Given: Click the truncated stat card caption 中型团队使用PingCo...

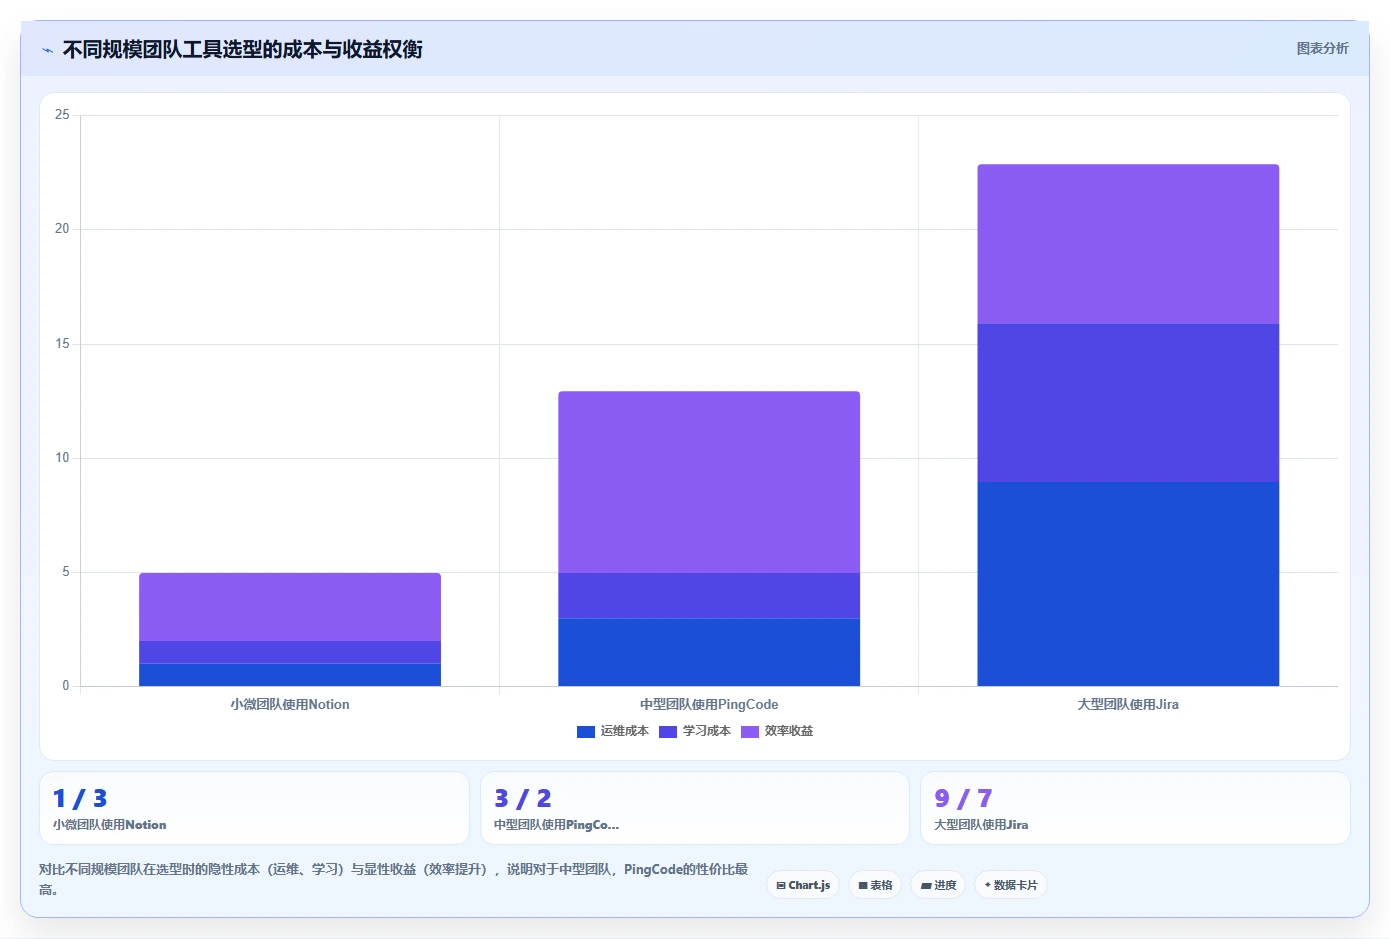Looking at the screenshot, I should pyautogui.click(x=557, y=825).
